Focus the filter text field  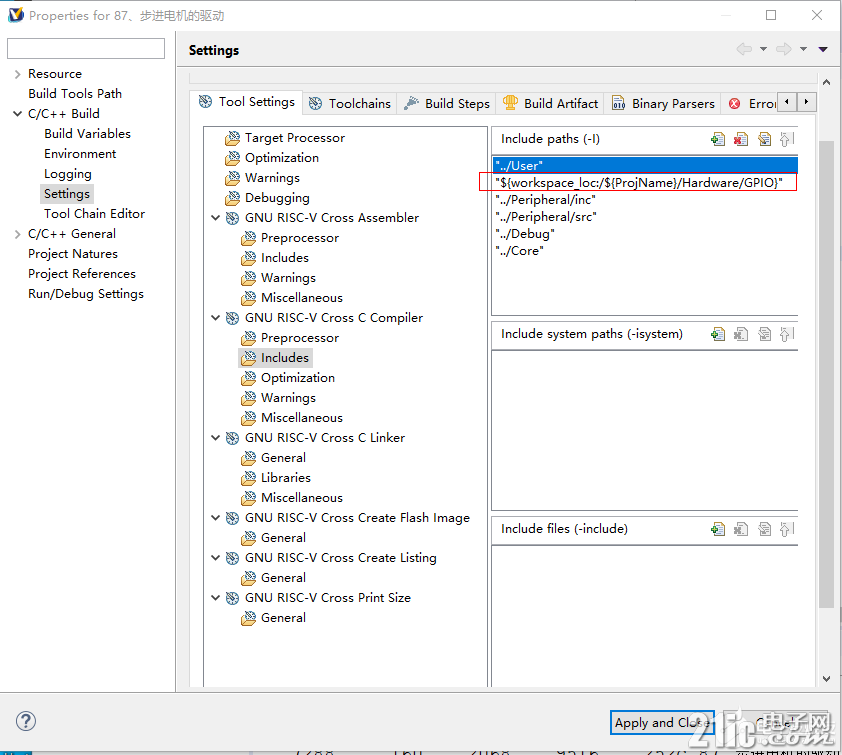pyautogui.click(x=86, y=48)
